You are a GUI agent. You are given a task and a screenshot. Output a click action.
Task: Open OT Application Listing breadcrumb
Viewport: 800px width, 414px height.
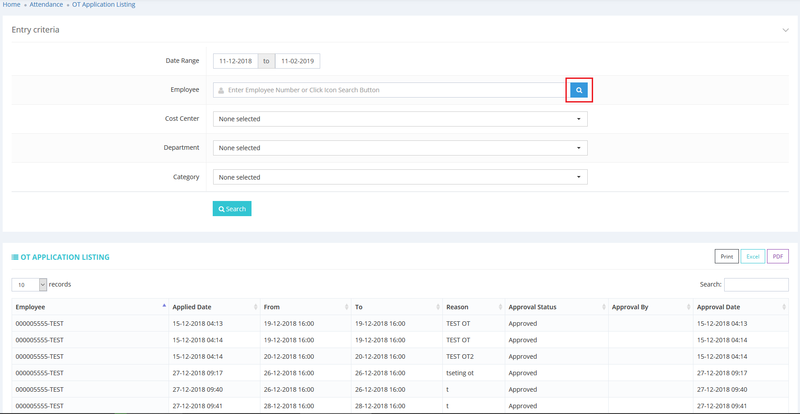coord(104,5)
